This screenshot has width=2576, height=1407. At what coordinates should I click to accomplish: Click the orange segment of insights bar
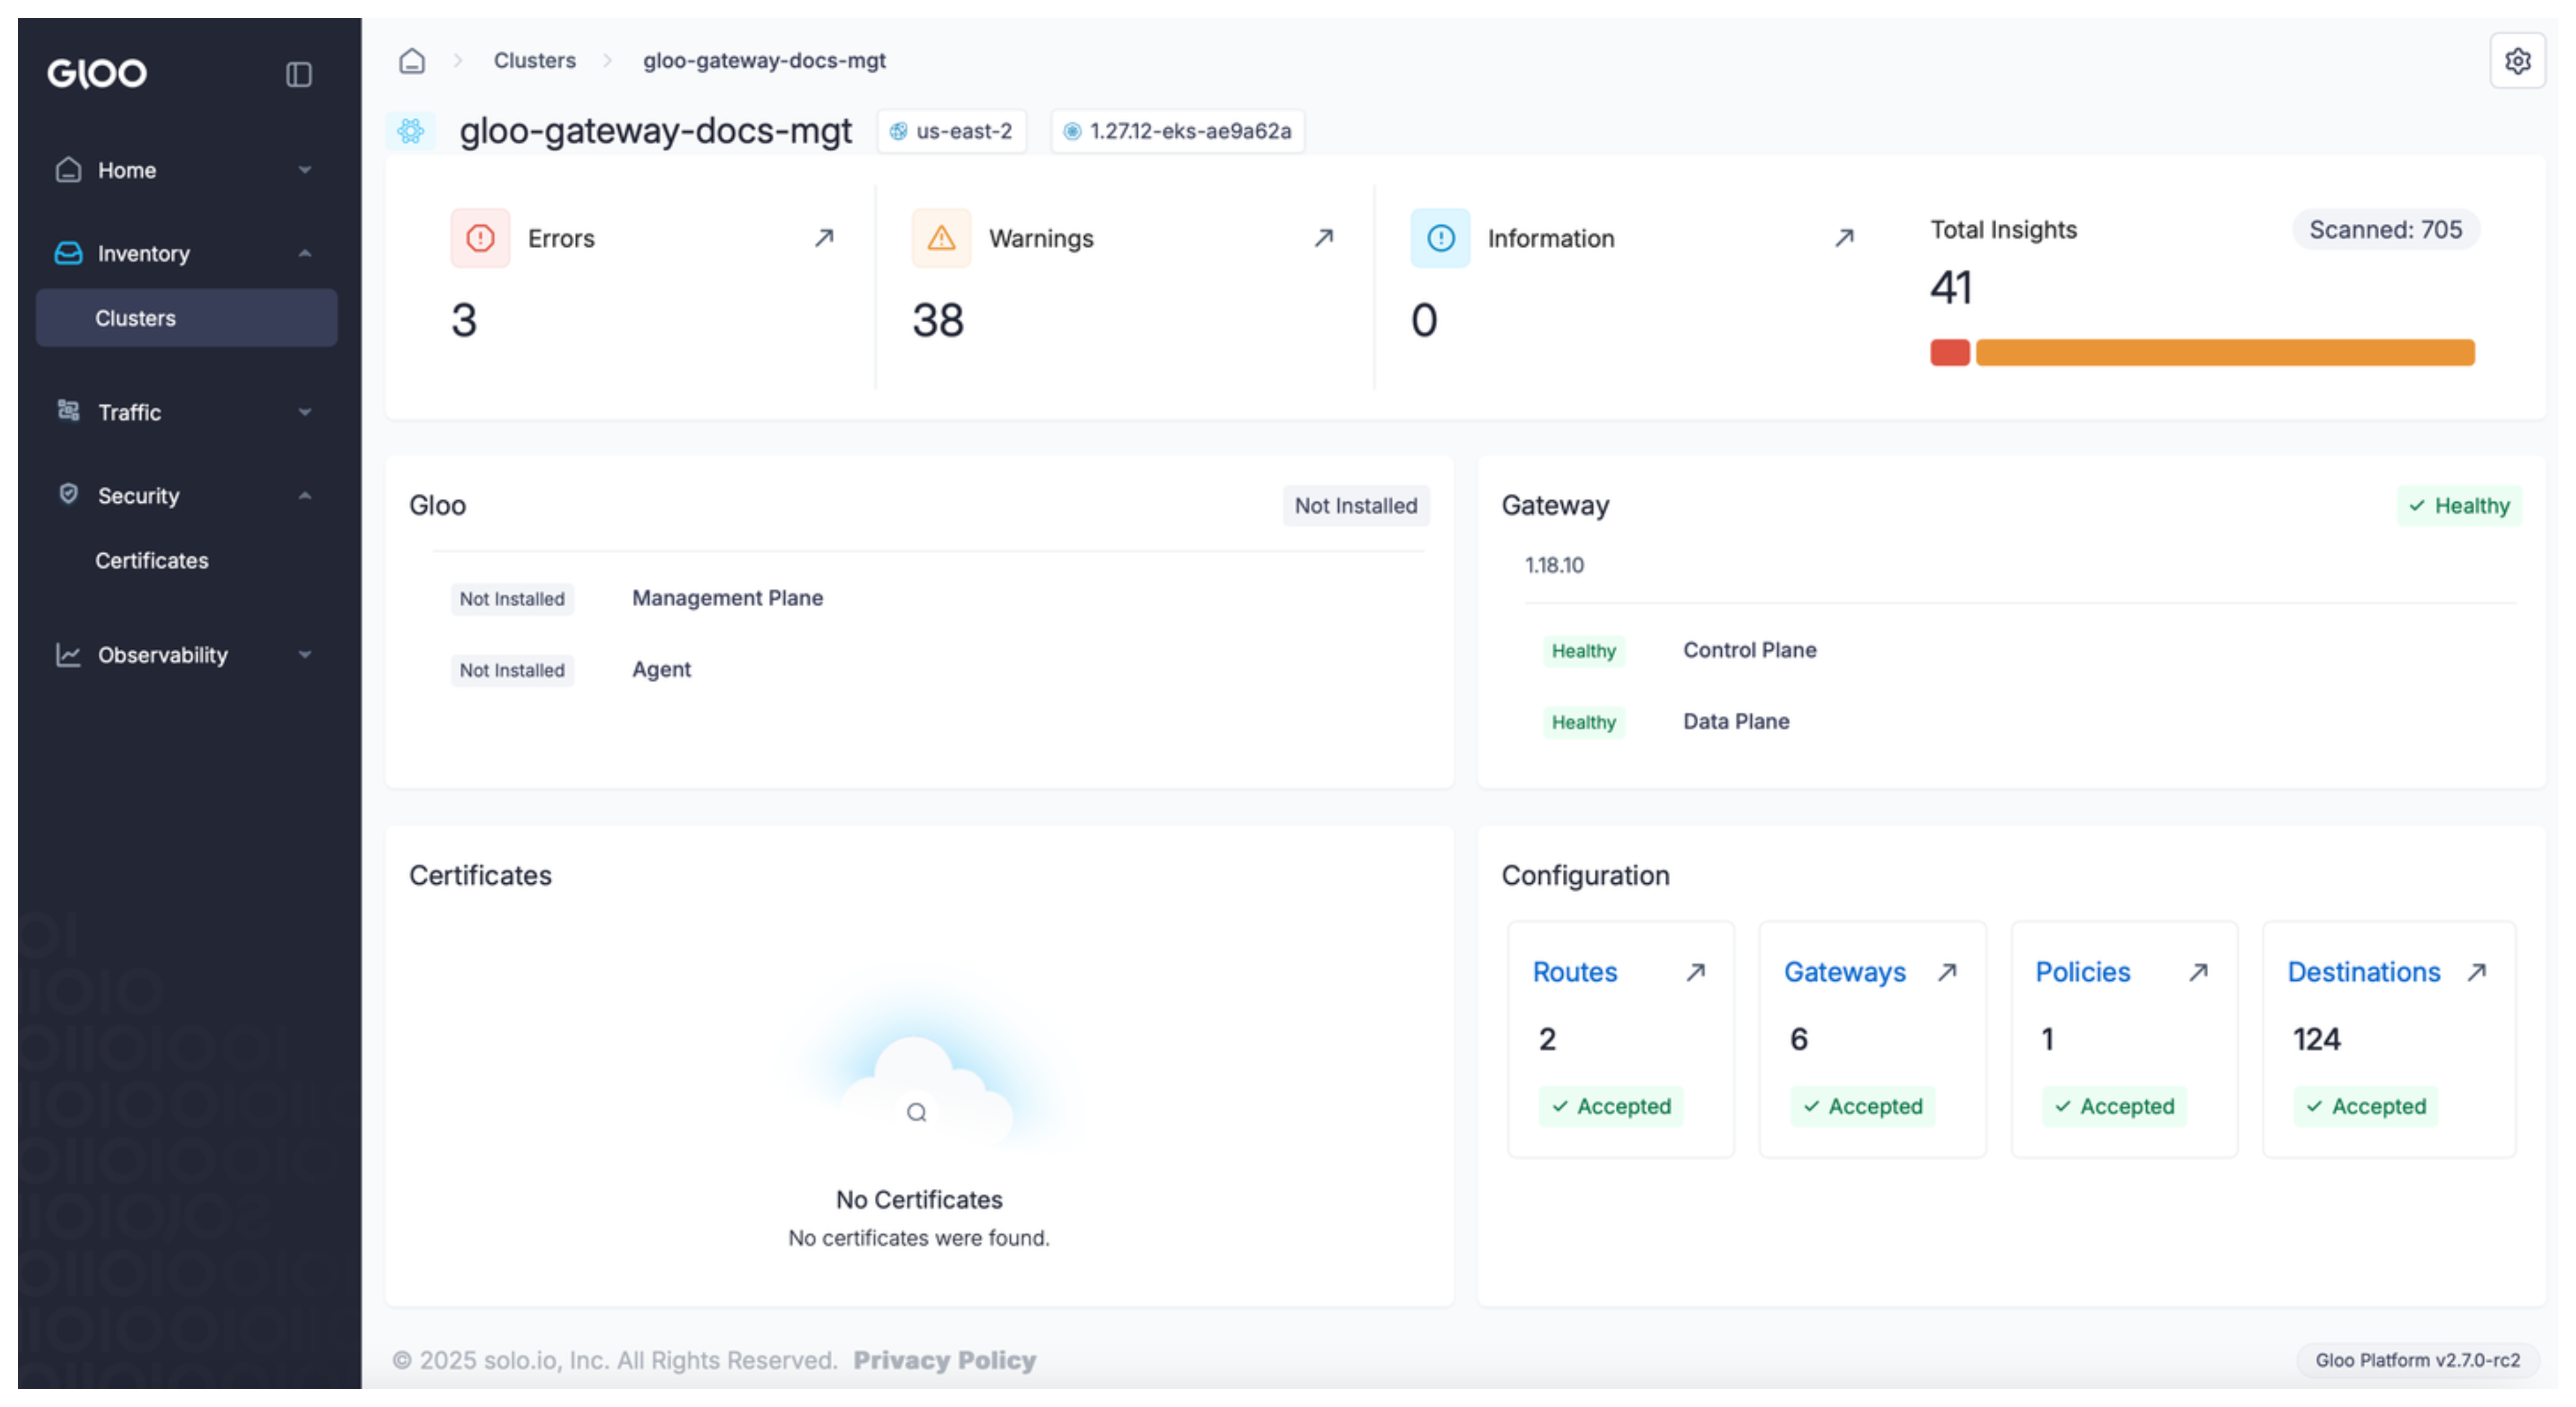coord(2225,352)
